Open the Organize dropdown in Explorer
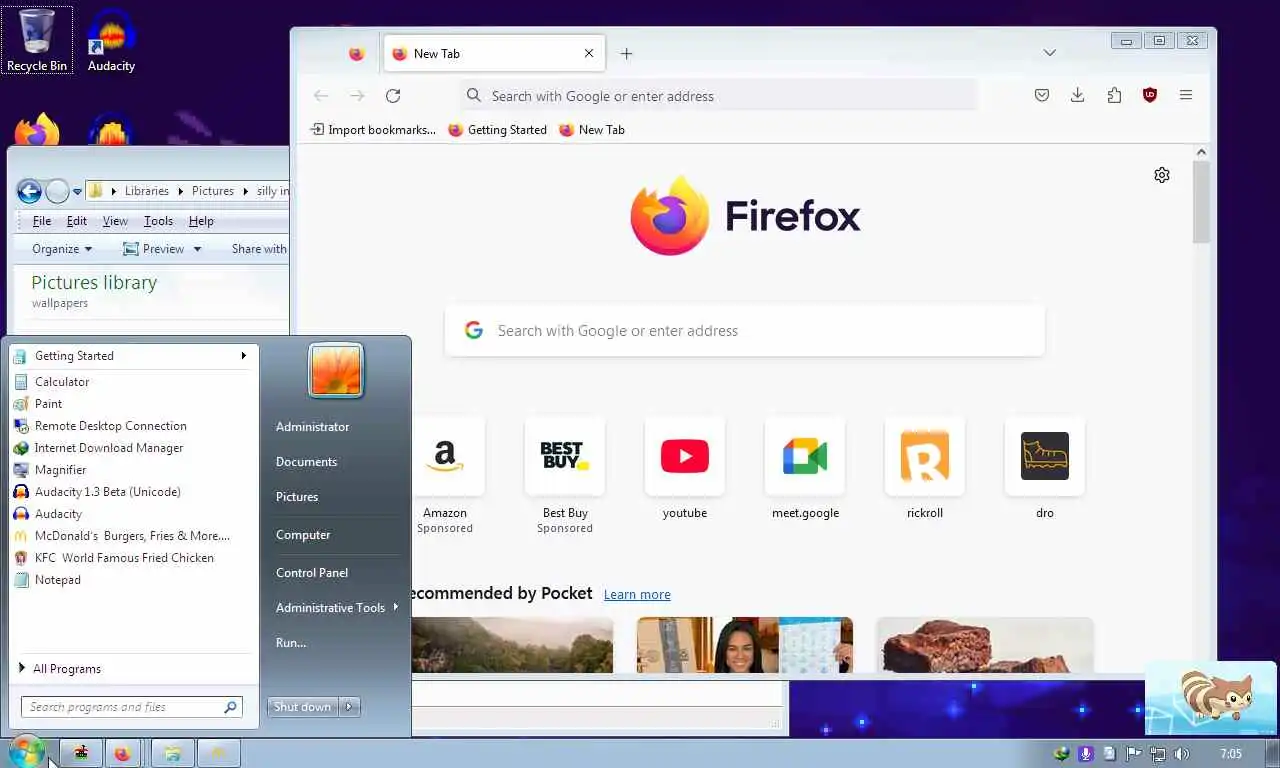The height and width of the screenshot is (768, 1280). [x=62, y=249]
